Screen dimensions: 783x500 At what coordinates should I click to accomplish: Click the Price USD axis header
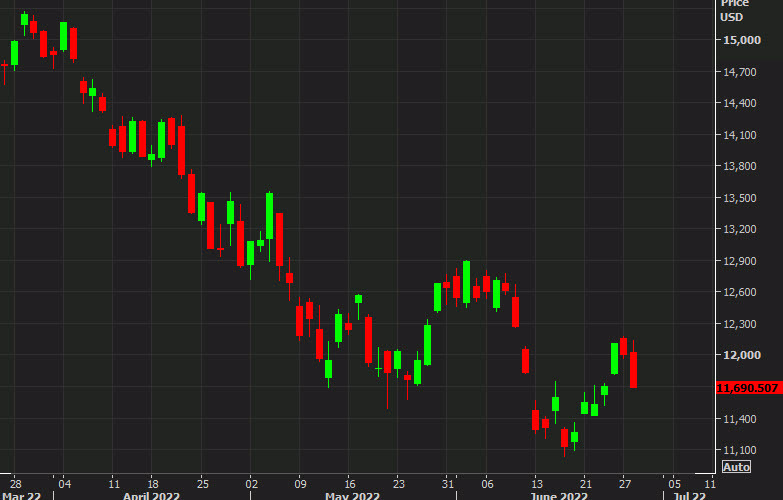point(734,10)
